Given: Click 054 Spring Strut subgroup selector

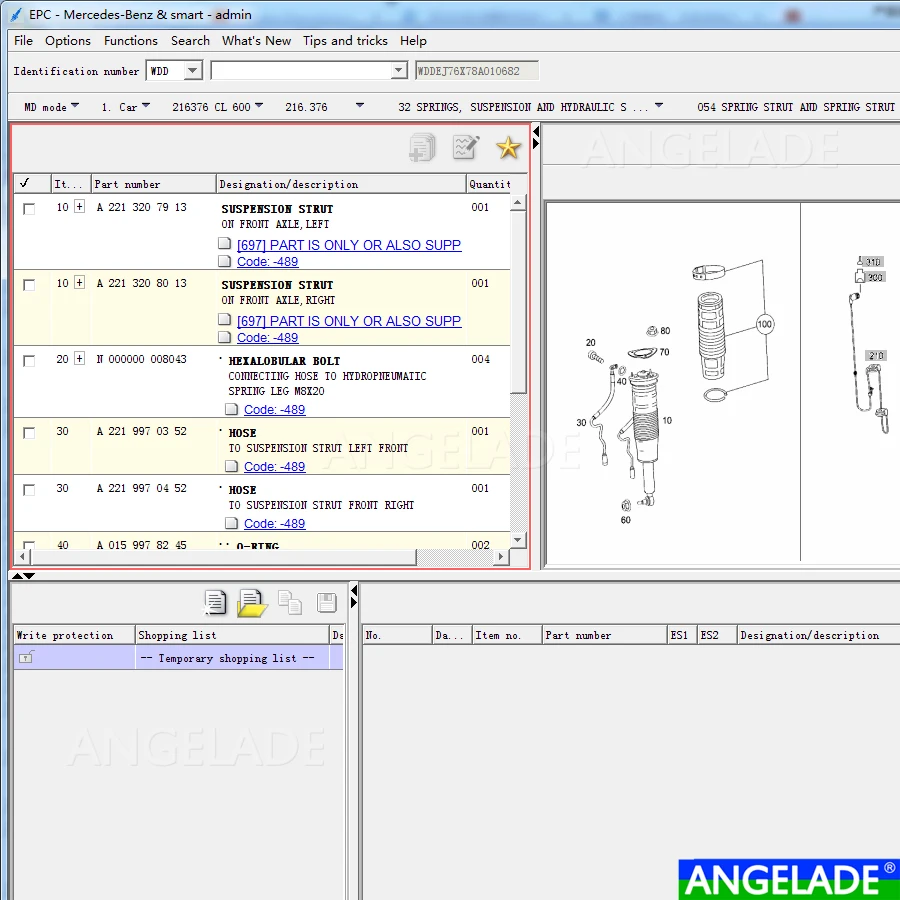Looking at the screenshot, I should (x=797, y=107).
